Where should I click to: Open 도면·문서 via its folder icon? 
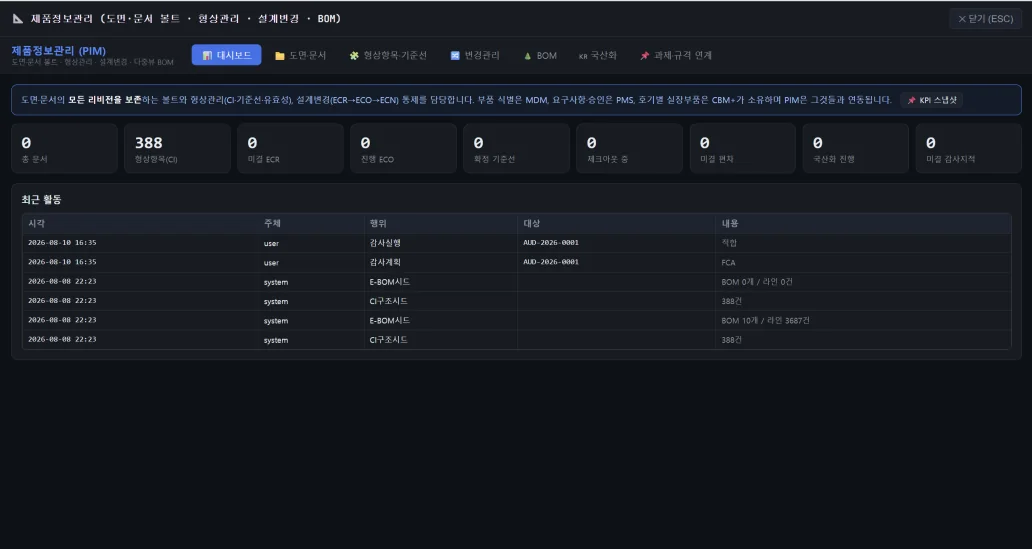pyautogui.click(x=279, y=56)
